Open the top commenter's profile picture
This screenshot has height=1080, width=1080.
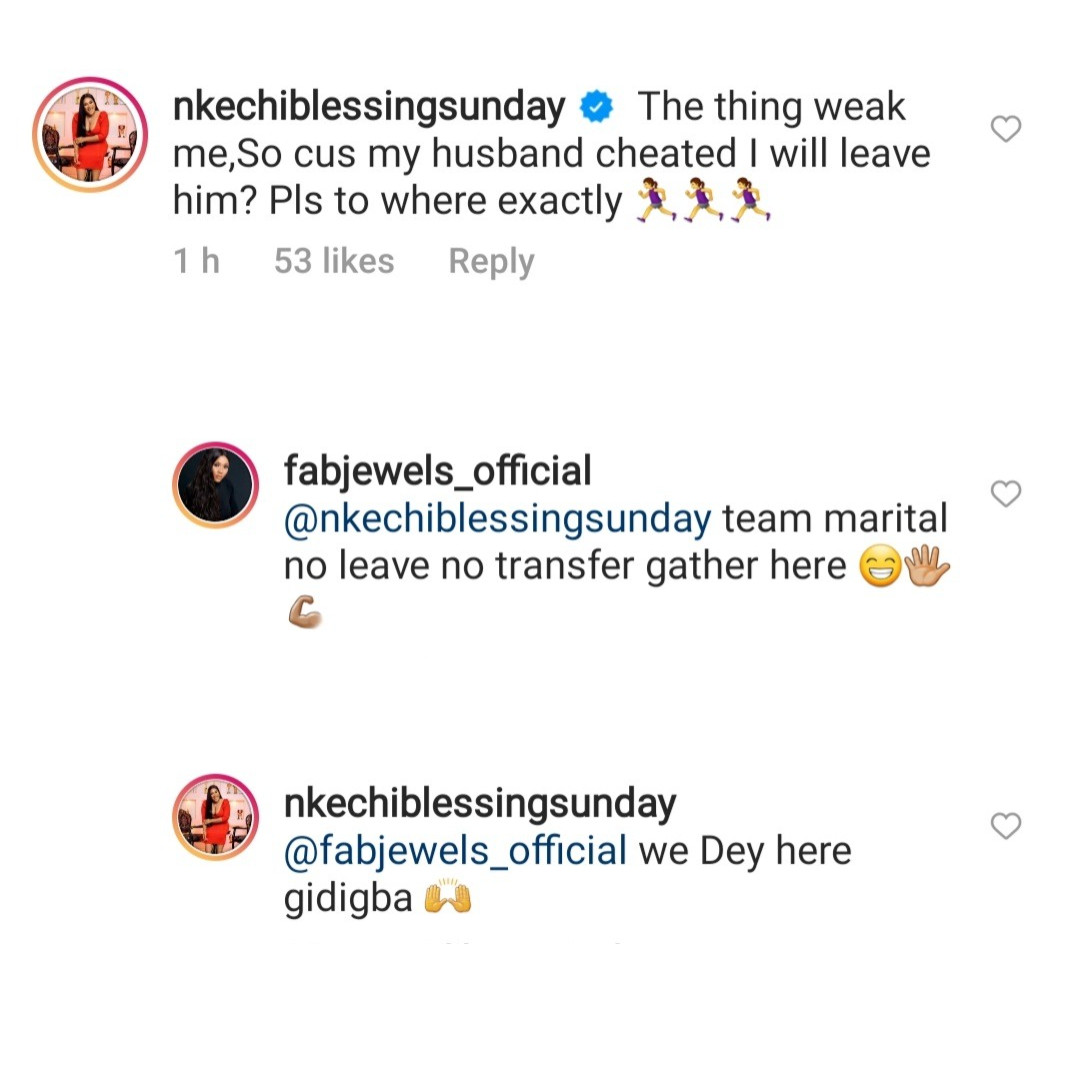90,134
